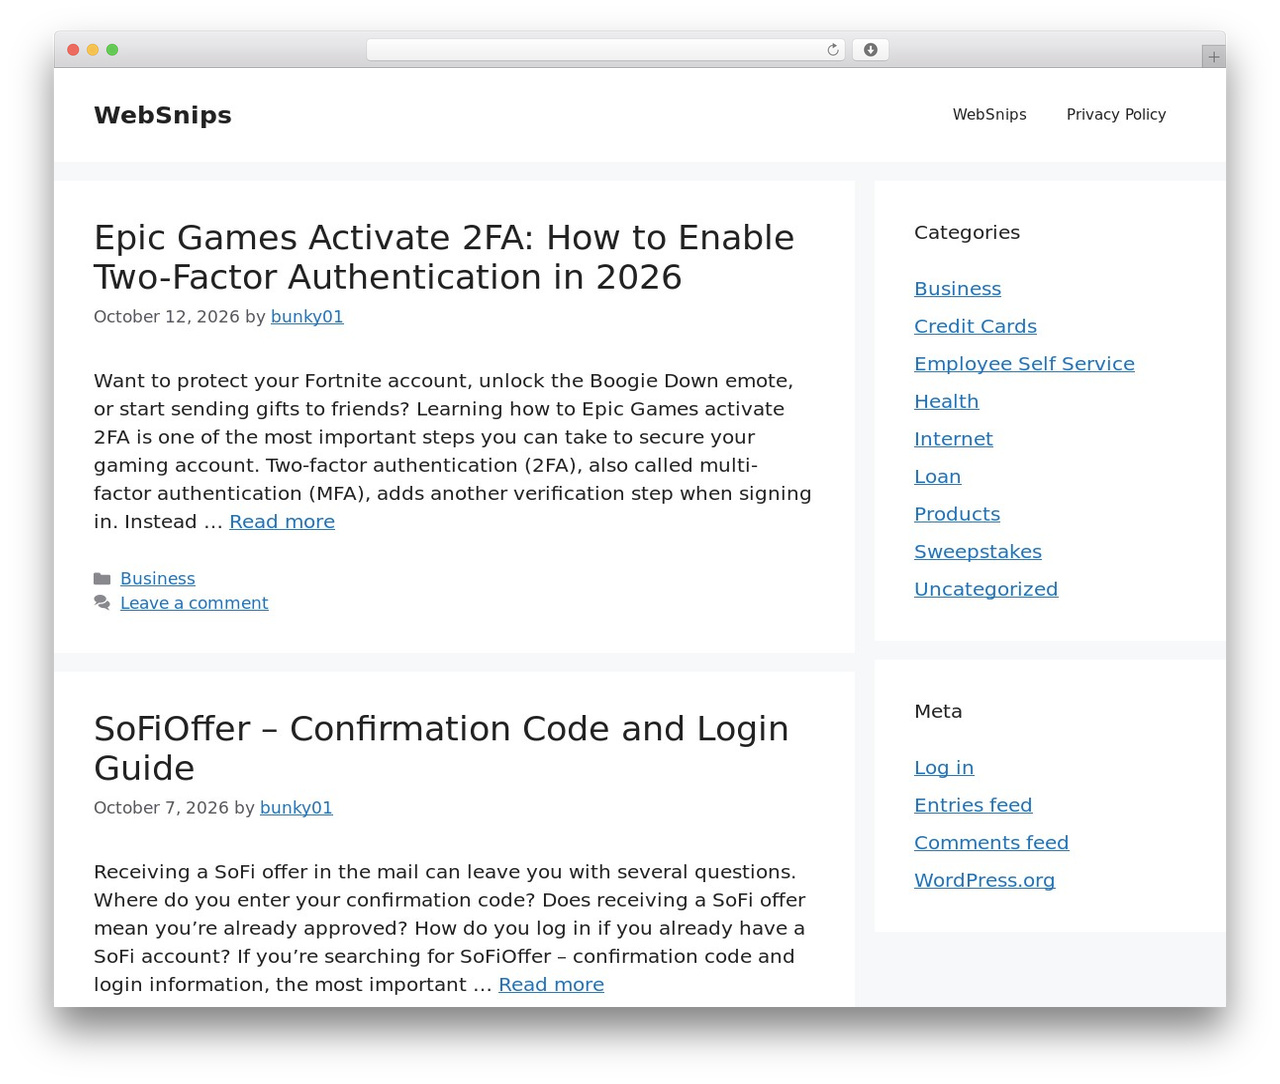Image resolution: width=1280 pixels, height=1084 pixels.
Task: Open the Internet category
Action: pos(953,439)
